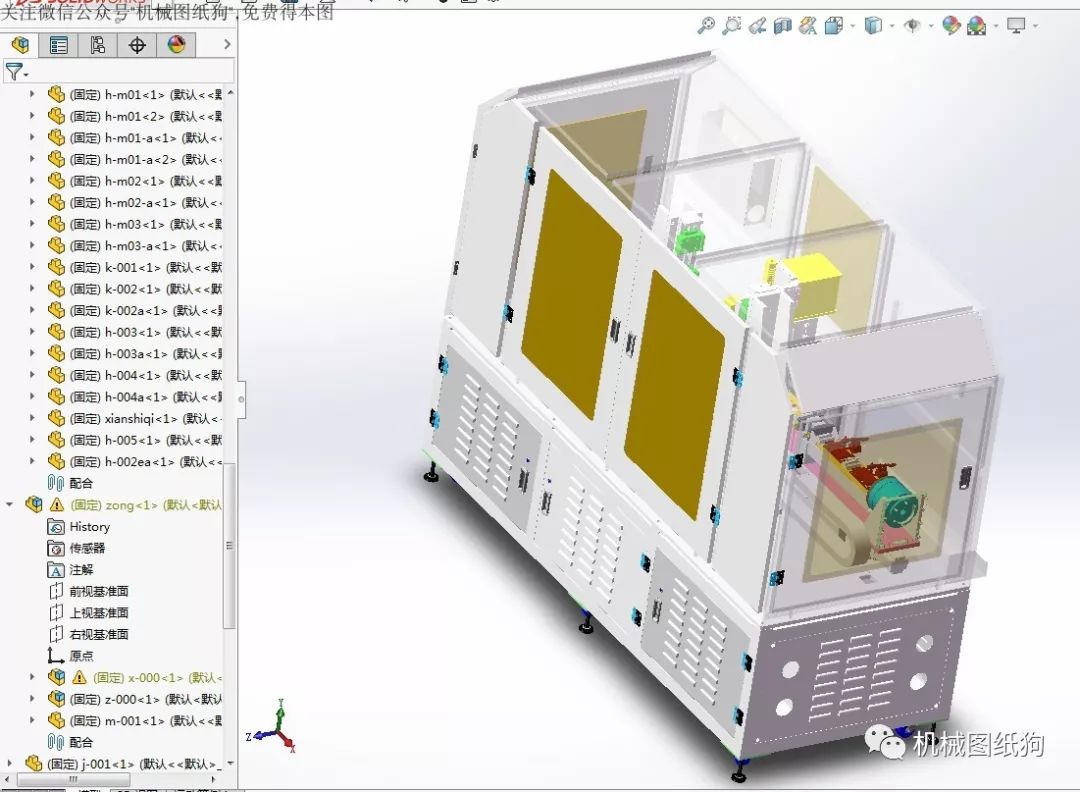Activate the Section View tool

pos(782,26)
